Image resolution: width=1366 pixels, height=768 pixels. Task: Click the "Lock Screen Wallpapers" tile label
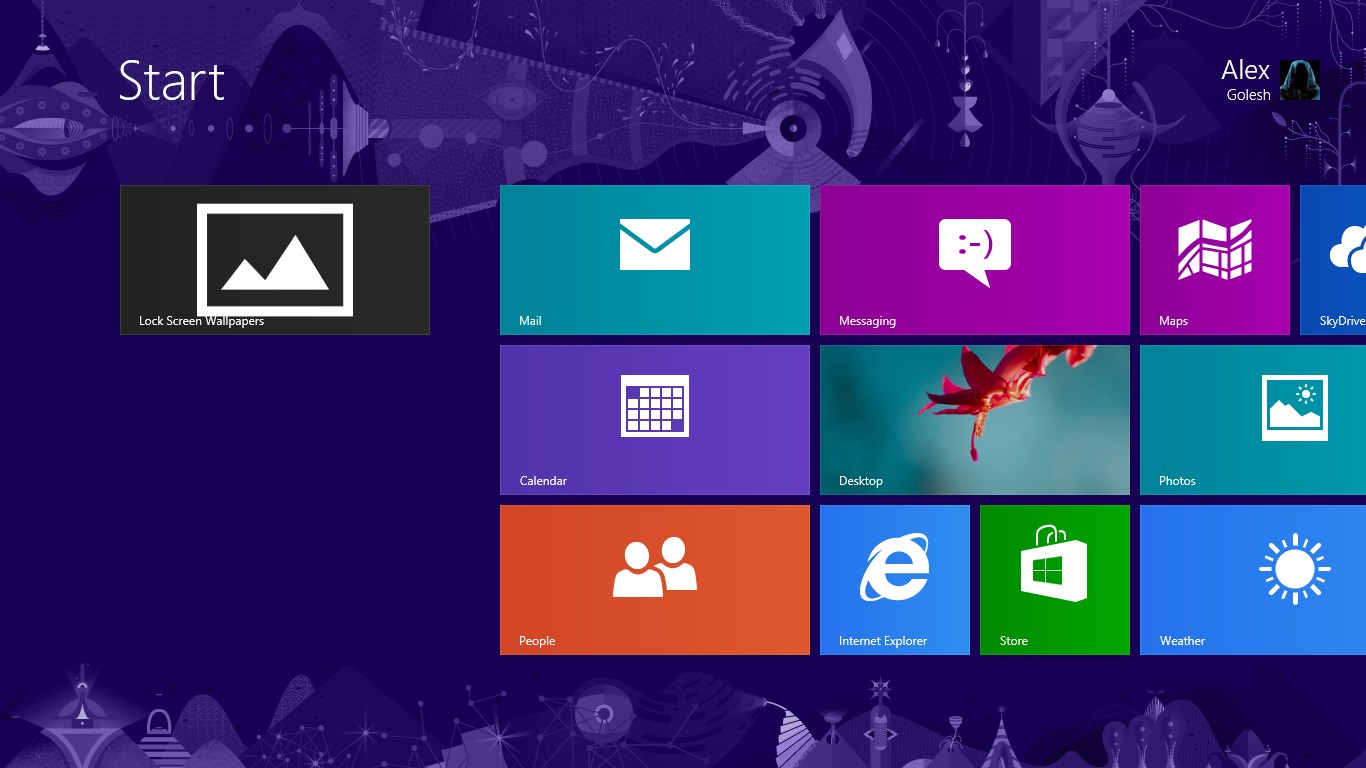pyautogui.click(x=201, y=321)
